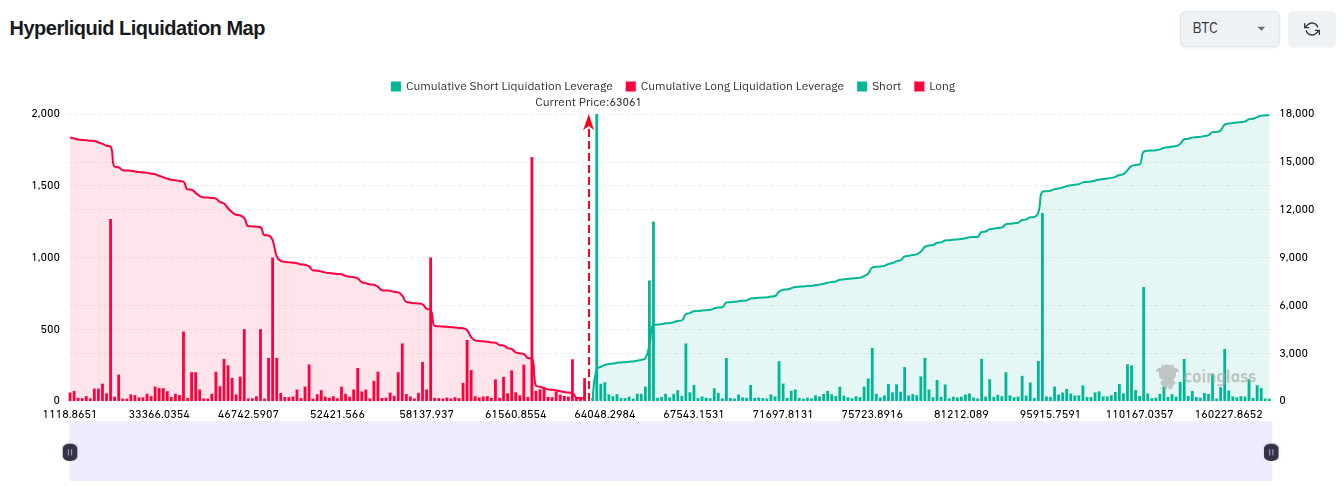Screen dimensions: 1343x486
Task: Click right axis value 15,000
Action: pos(1296,161)
